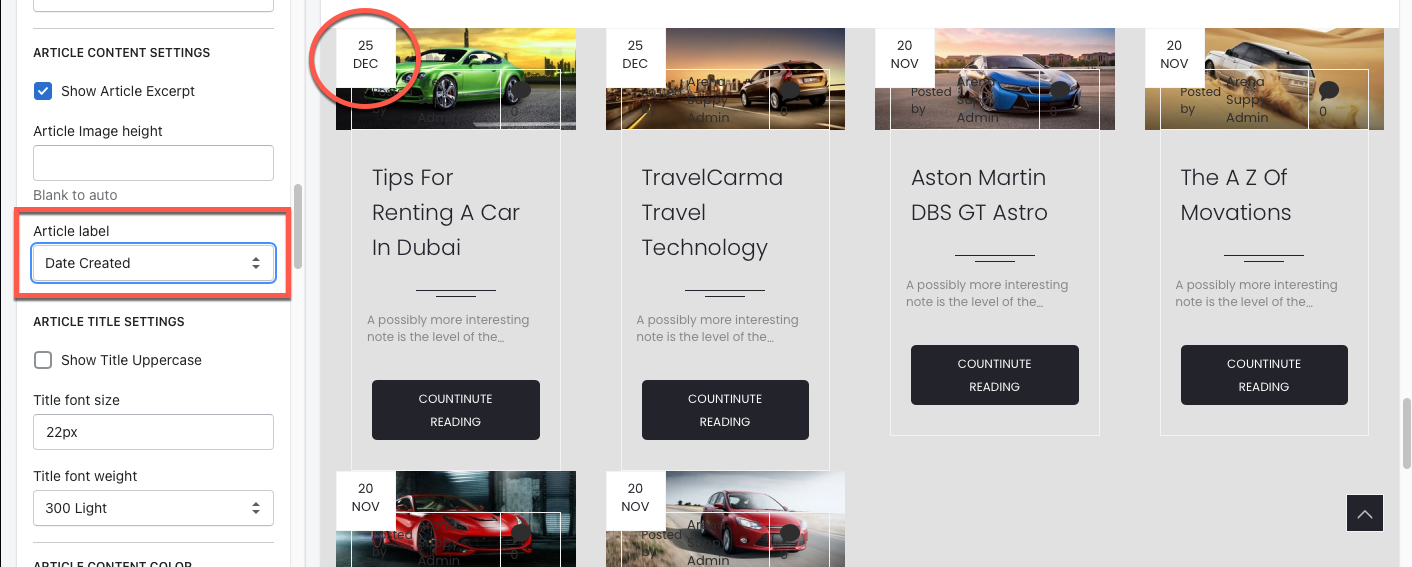1412x567 pixels.
Task: Click the 25 DEC date badge on green car
Action: point(366,55)
